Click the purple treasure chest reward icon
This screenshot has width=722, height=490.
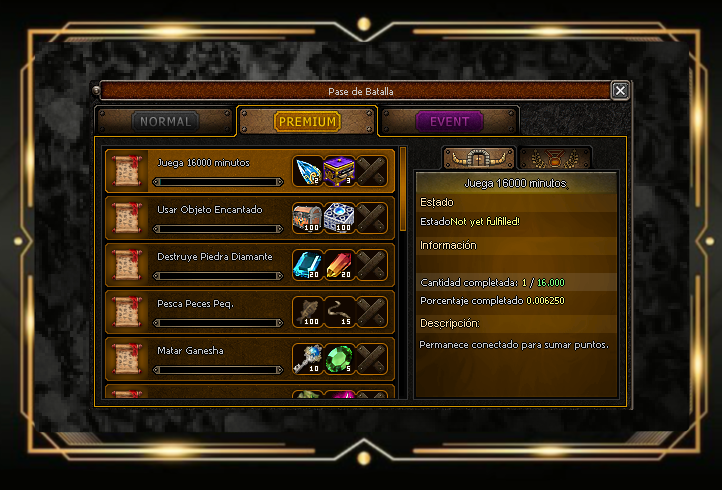pyautogui.click(x=339, y=171)
